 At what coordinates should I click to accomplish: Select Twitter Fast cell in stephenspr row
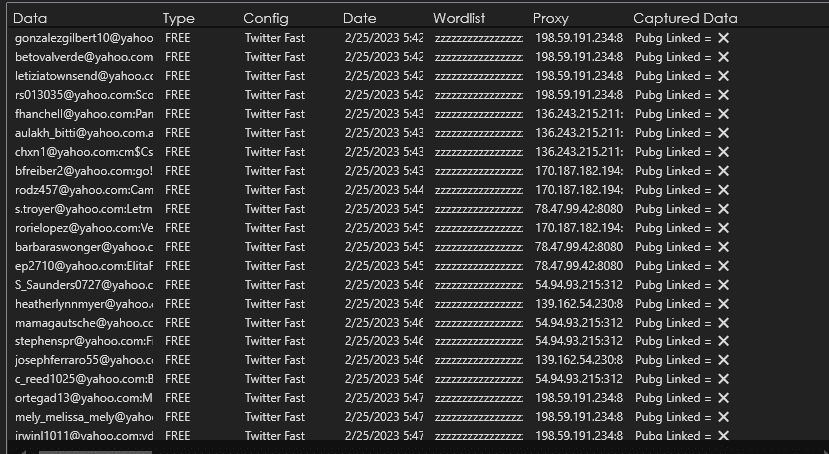(275, 341)
